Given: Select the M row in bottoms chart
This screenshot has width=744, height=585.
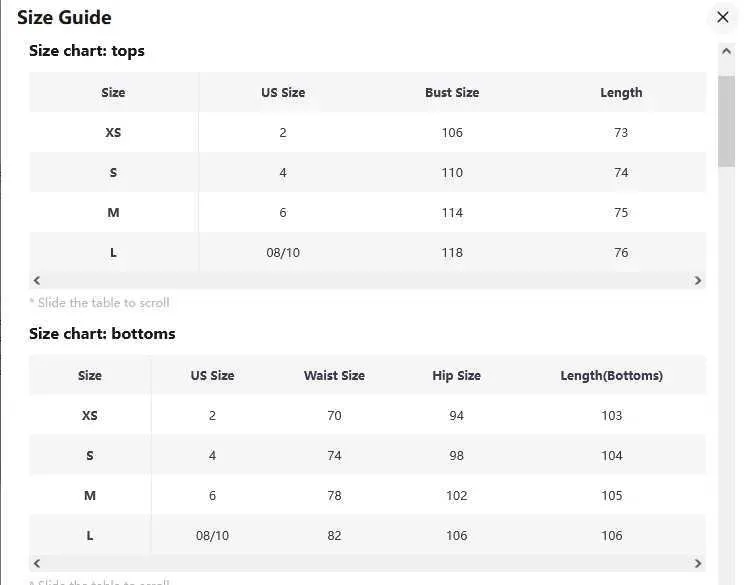Looking at the screenshot, I should coord(90,496).
